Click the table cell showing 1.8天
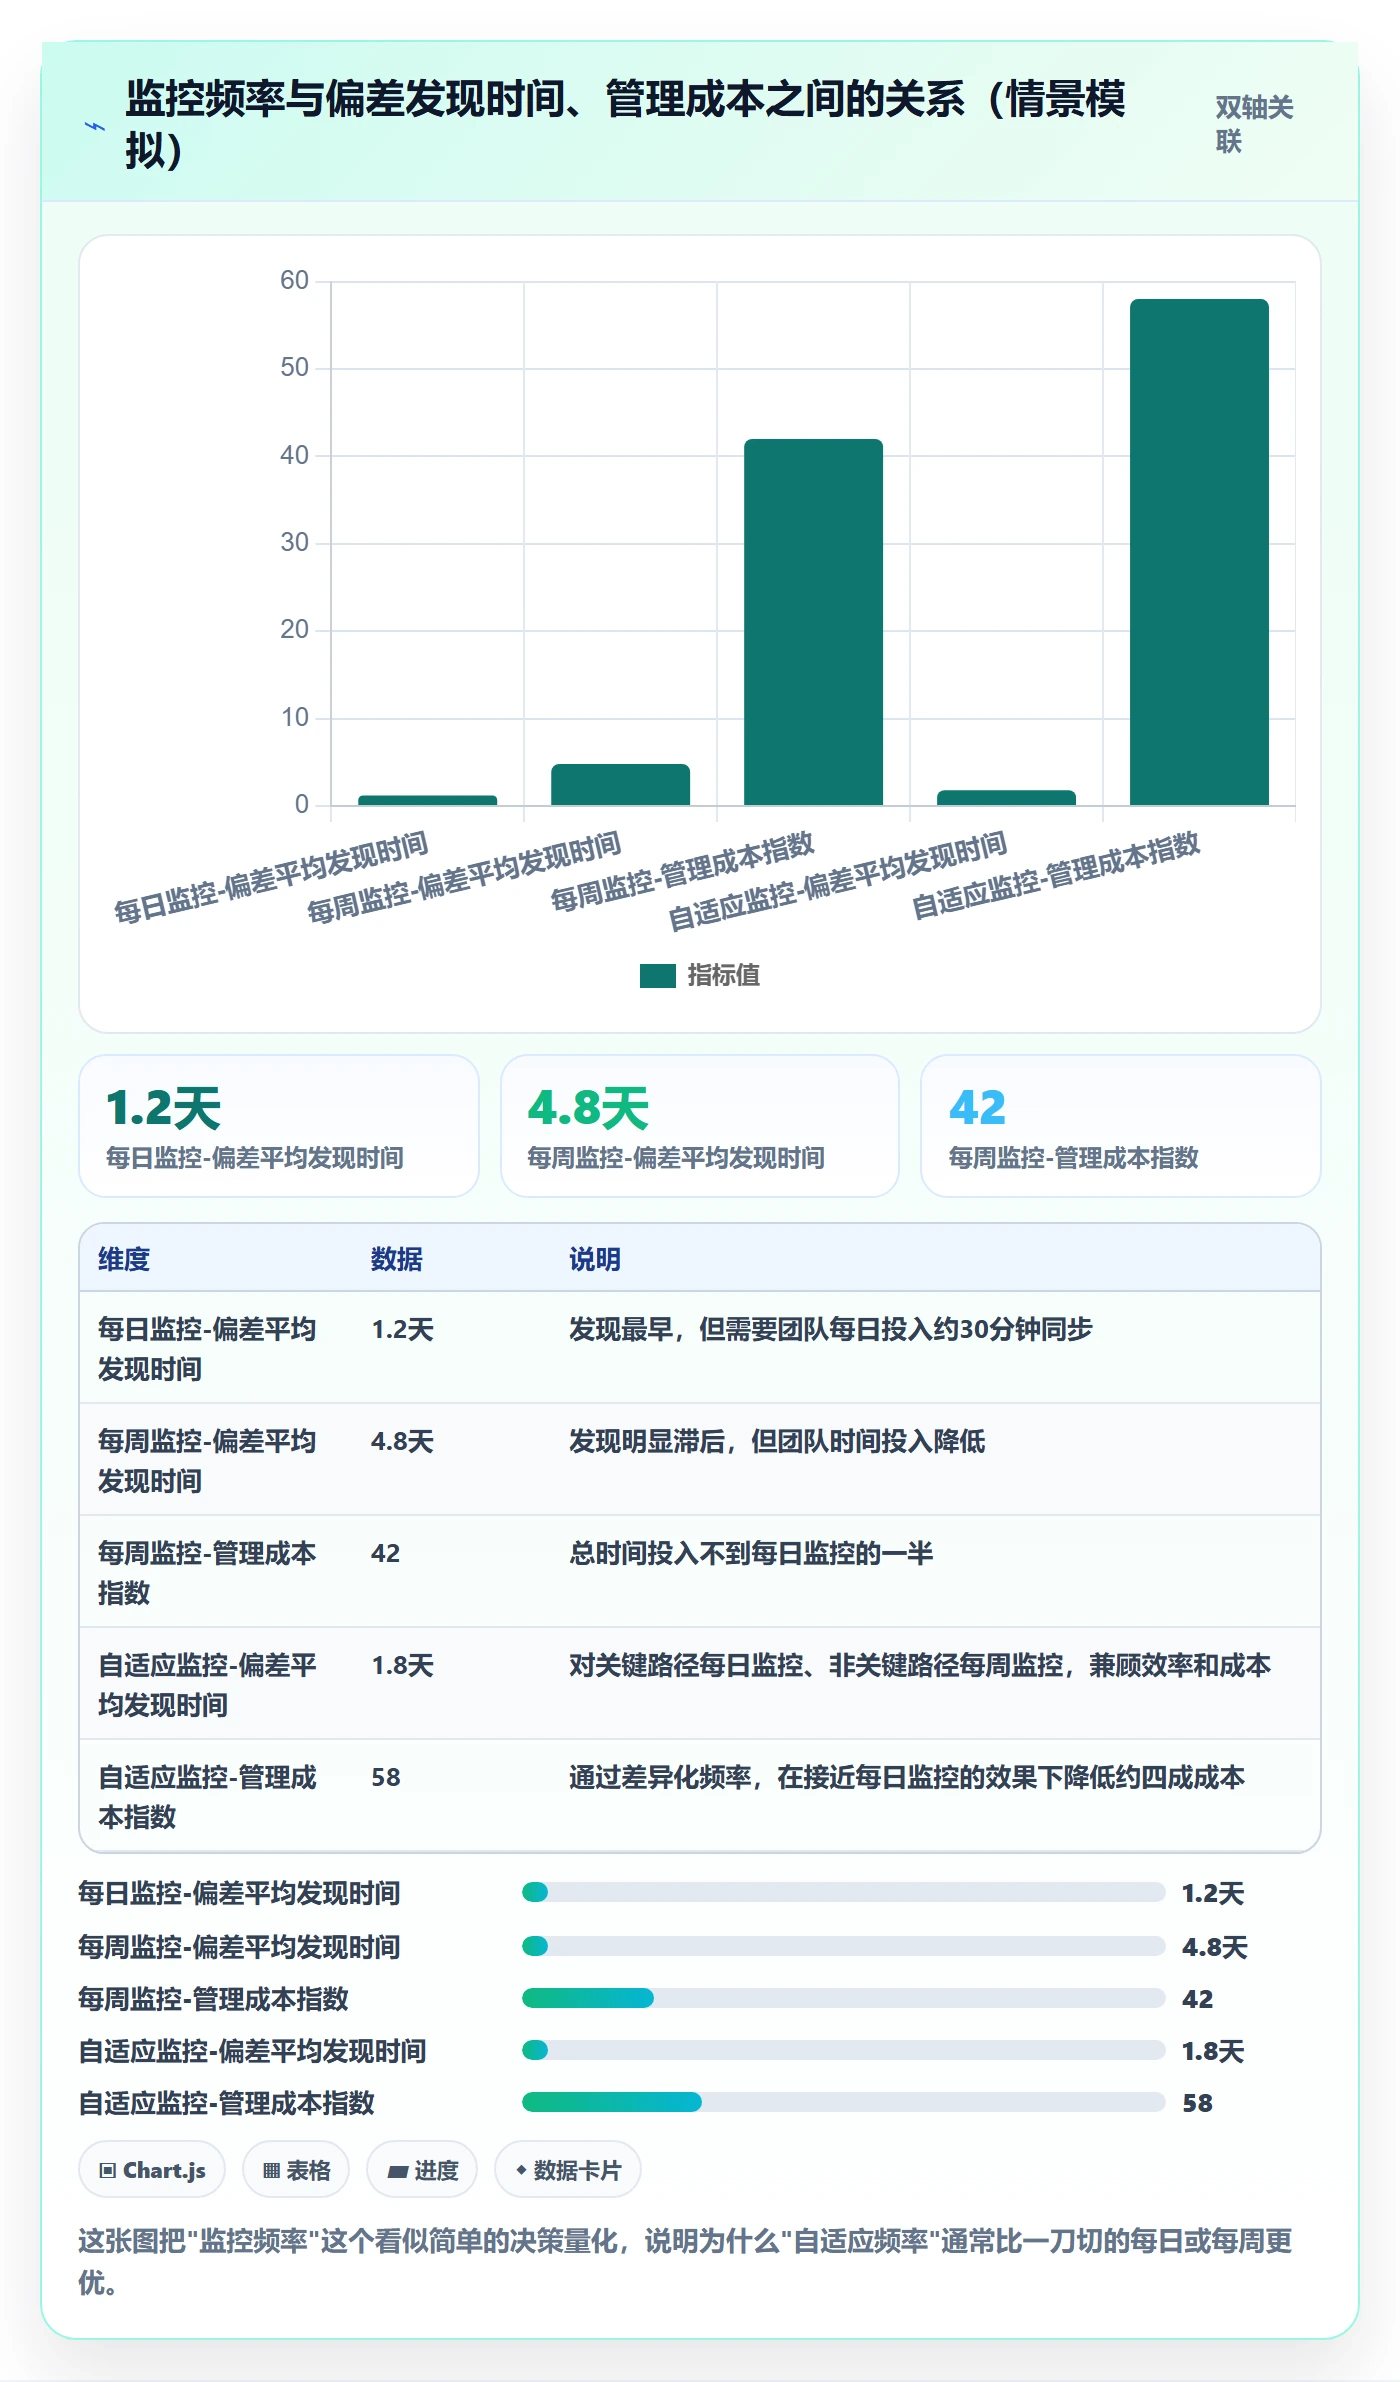 coord(403,1665)
